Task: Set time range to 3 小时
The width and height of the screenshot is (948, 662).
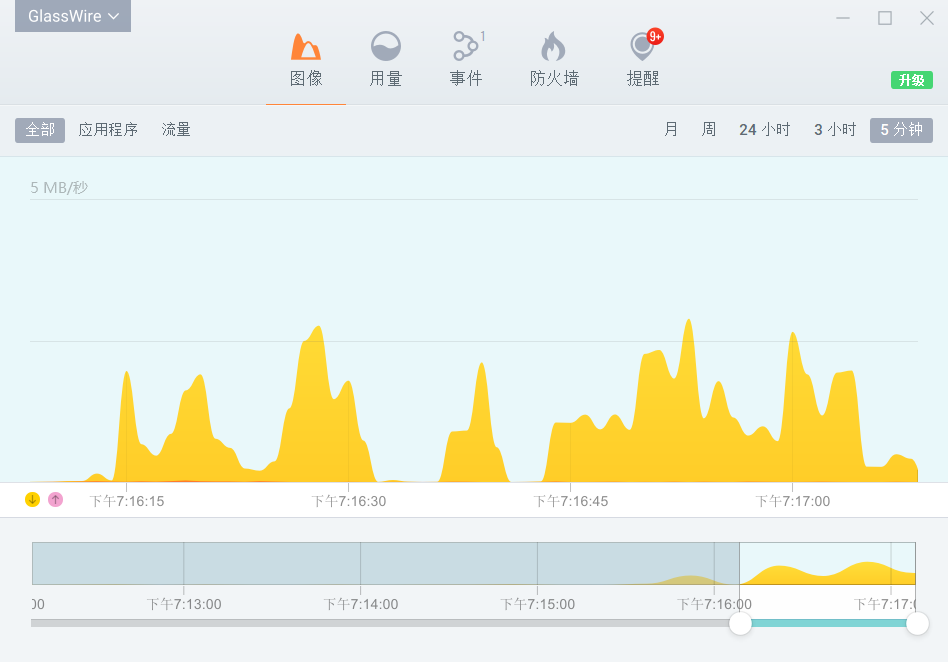Action: click(835, 130)
